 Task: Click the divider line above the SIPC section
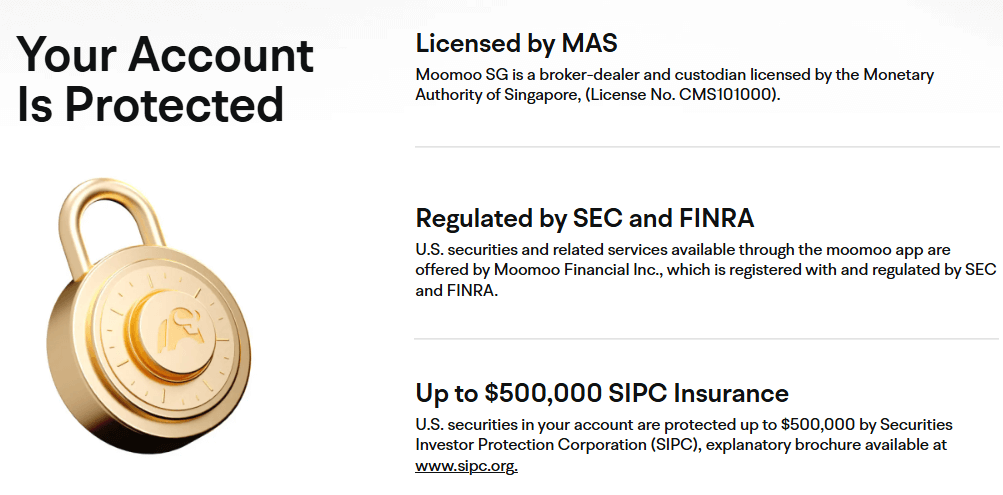point(707,339)
